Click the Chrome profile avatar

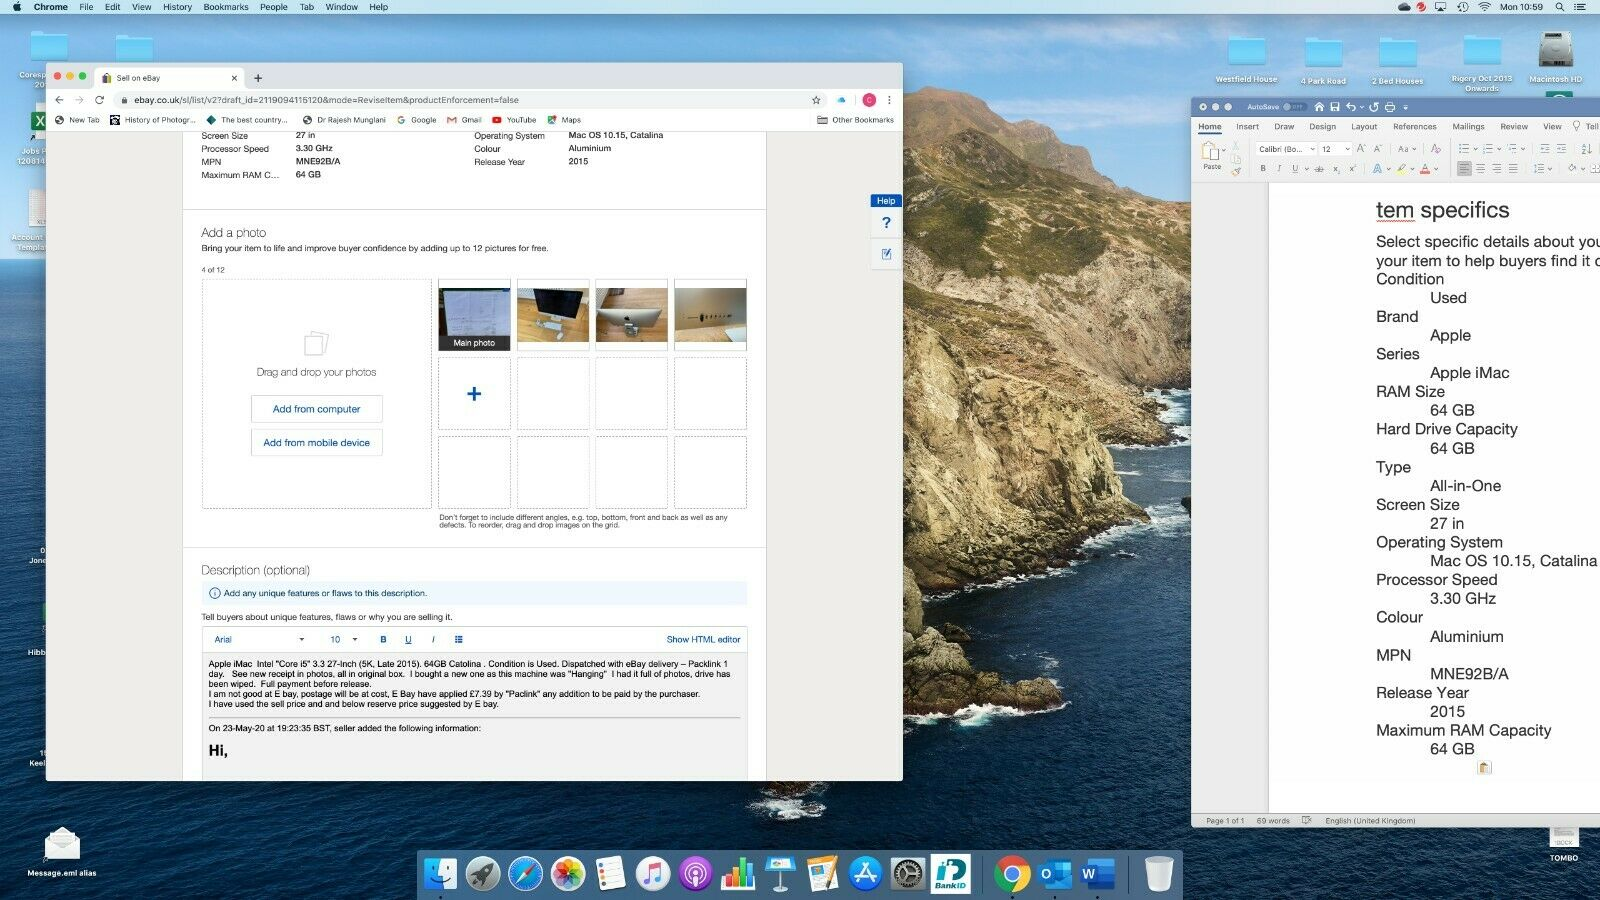tap(869, 100)
